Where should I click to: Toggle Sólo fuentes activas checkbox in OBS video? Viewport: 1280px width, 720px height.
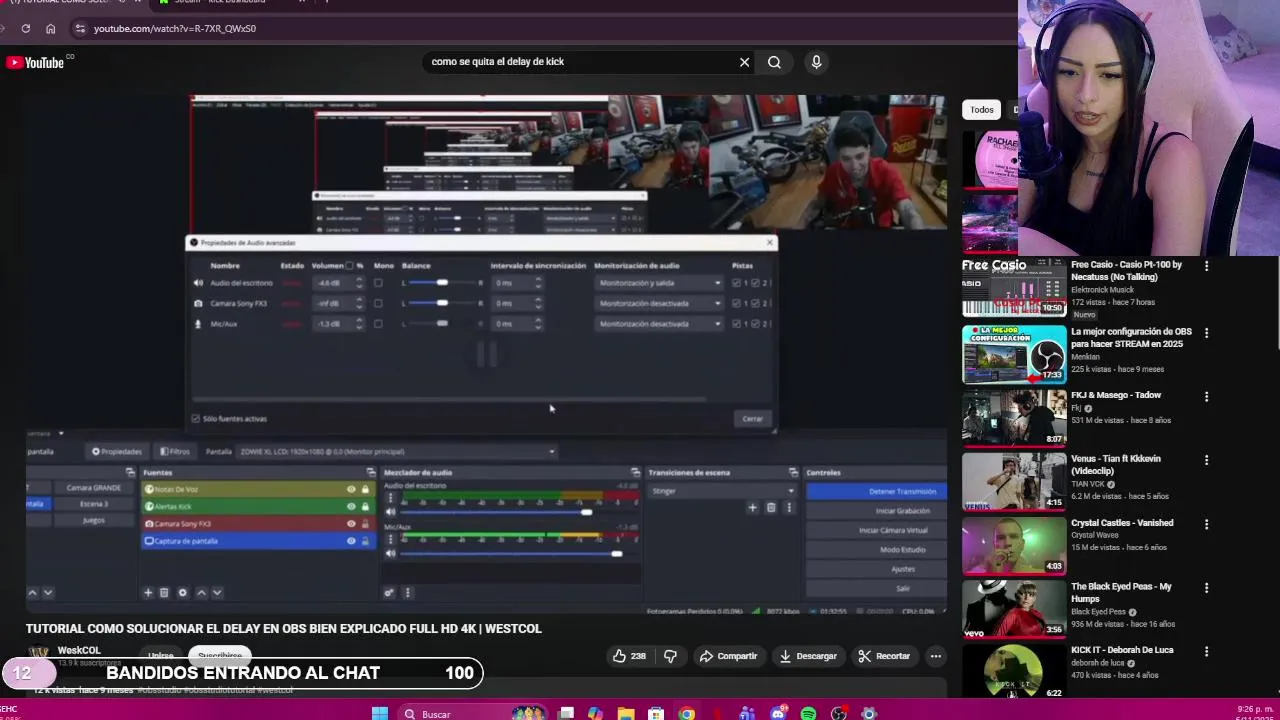(x=196, y=419)
